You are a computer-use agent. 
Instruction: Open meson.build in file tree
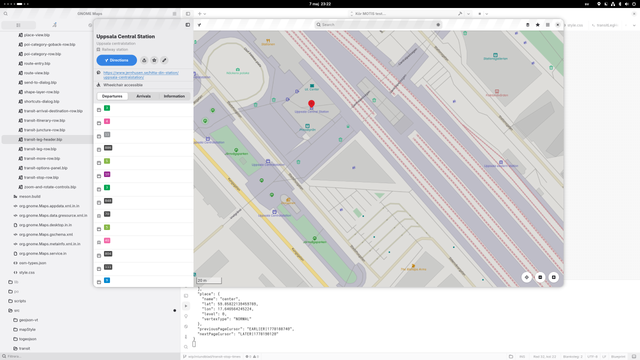(x=29, y=197)
